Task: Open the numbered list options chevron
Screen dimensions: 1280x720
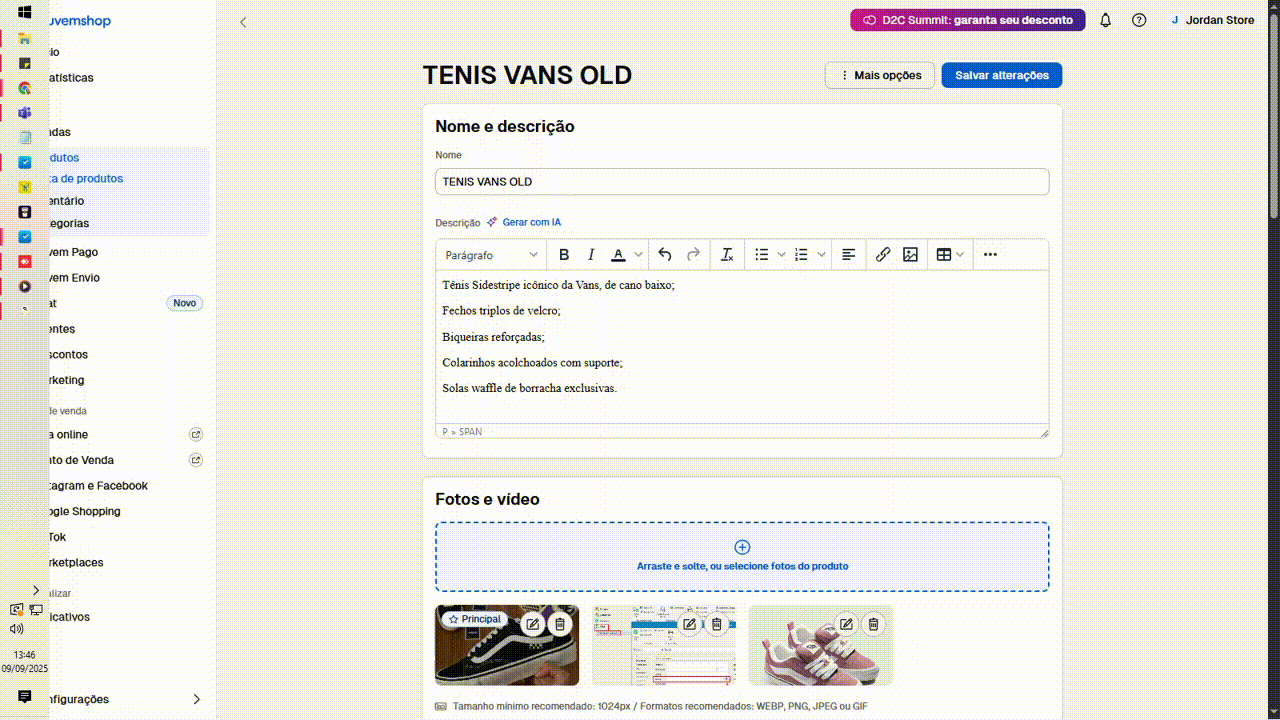Action: point(821,254)
